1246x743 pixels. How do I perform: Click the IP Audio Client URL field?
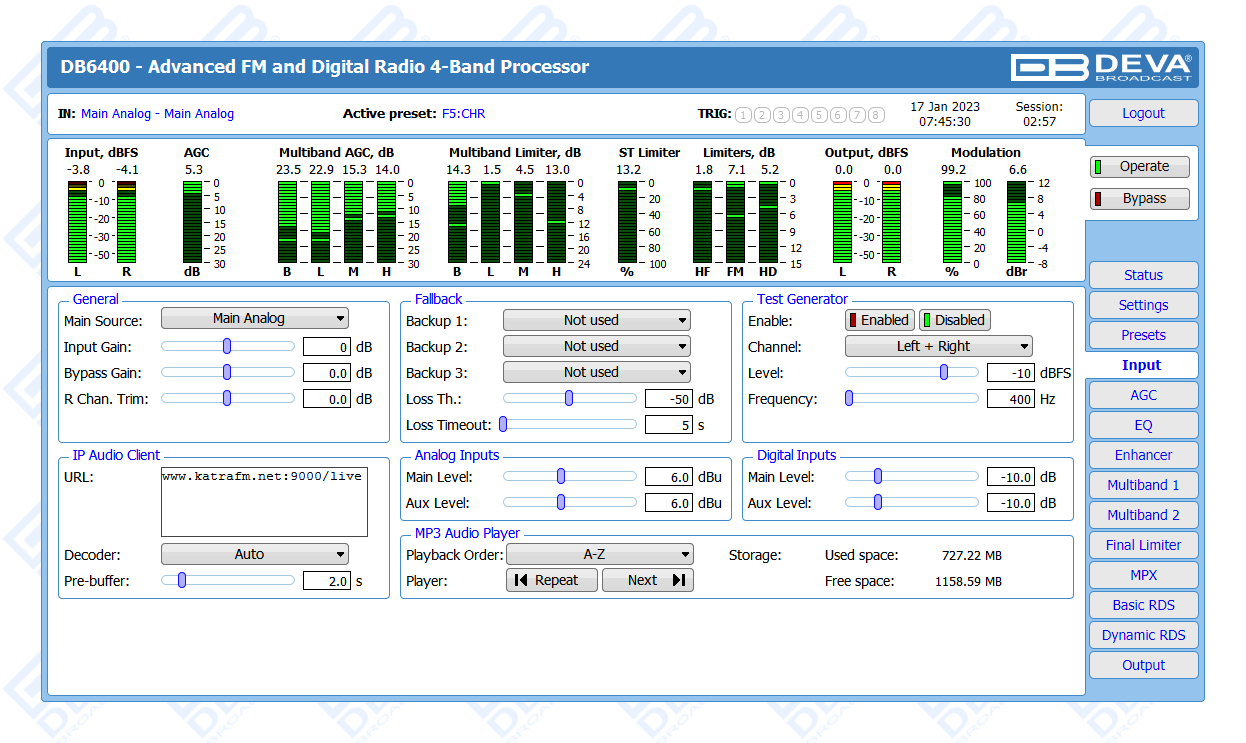pyautogui.click(x=263, y=502)
